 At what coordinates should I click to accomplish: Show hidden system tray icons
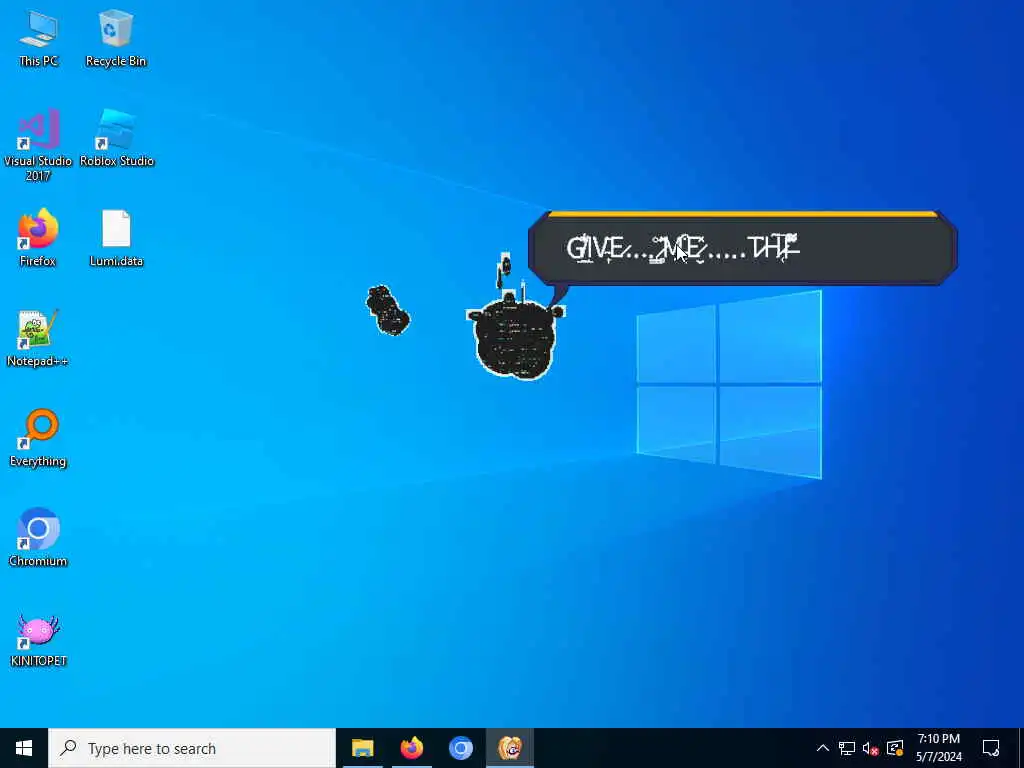pos(822,748)
